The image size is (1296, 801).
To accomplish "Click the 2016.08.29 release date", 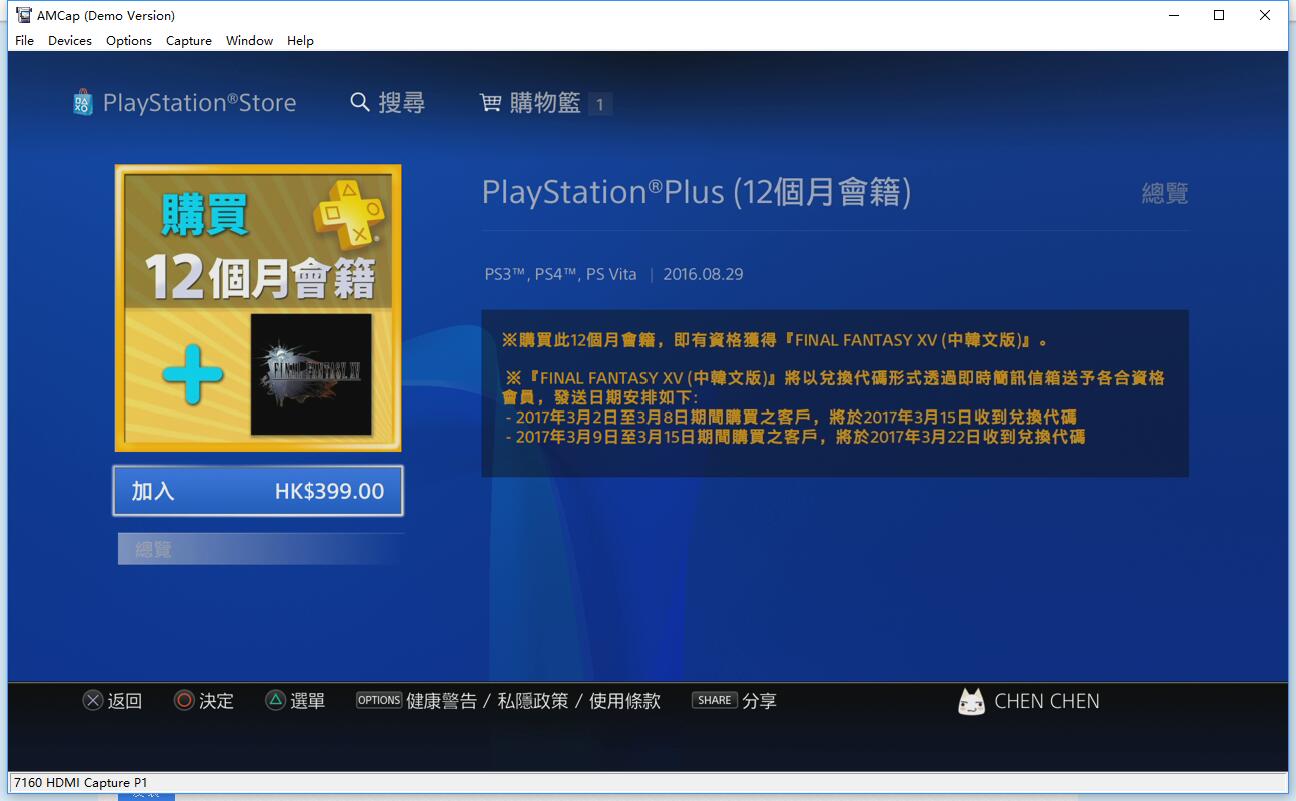I will point(703,274).
